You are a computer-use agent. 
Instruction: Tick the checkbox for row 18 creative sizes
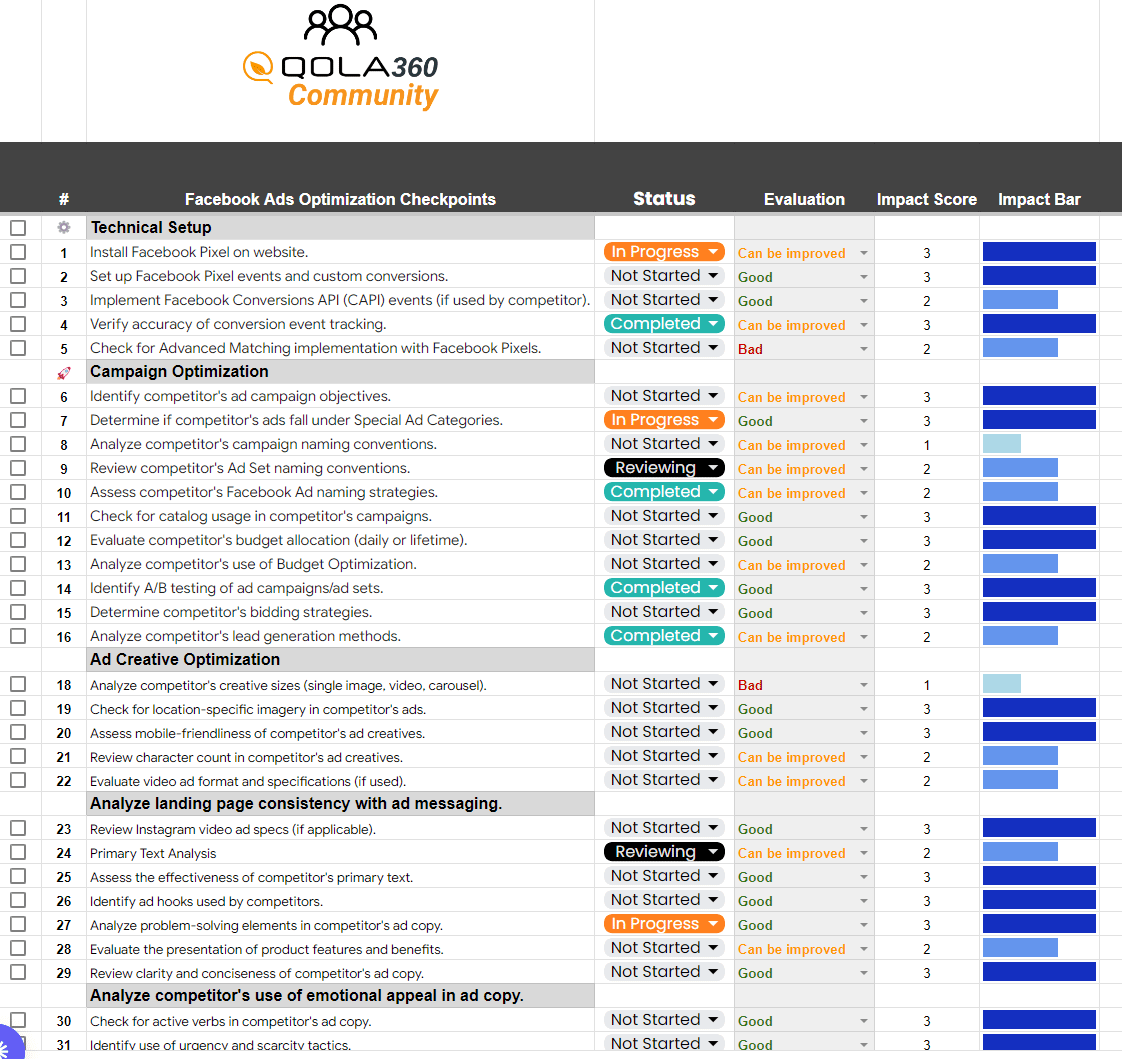pos(18,684)
